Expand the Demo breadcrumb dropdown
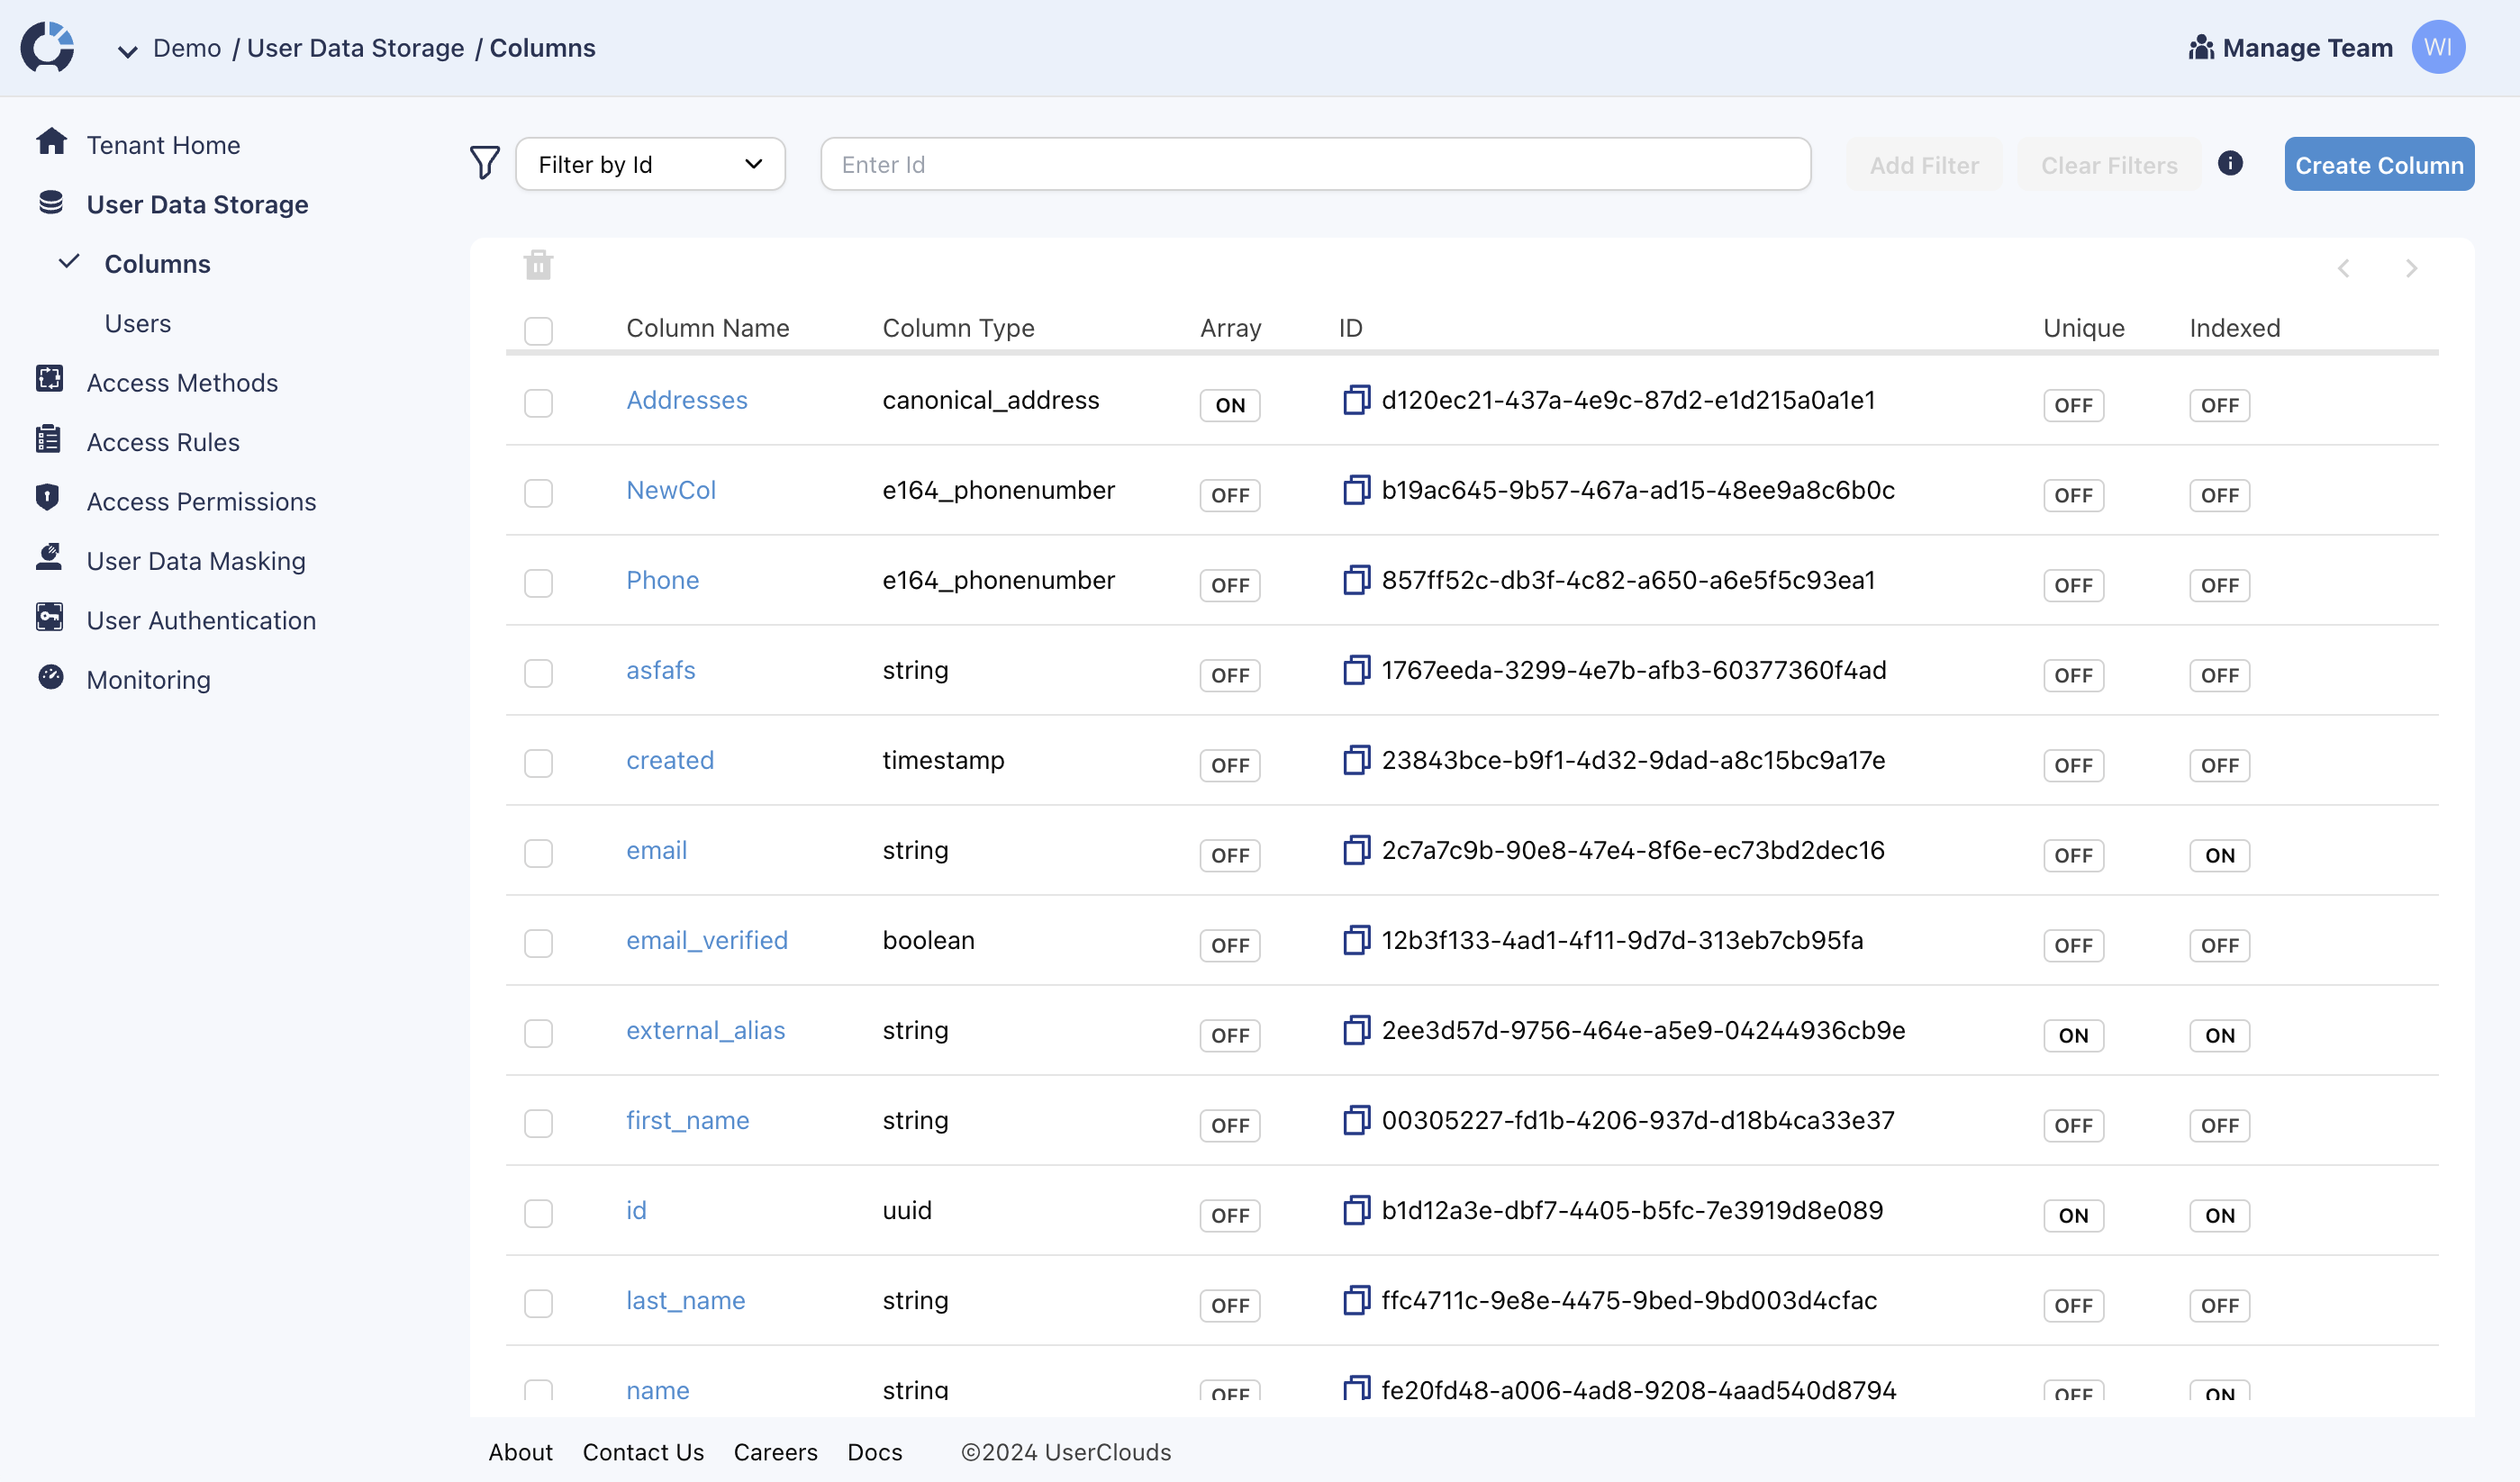Screen dimensions: 2520x1482 point(129,48)
